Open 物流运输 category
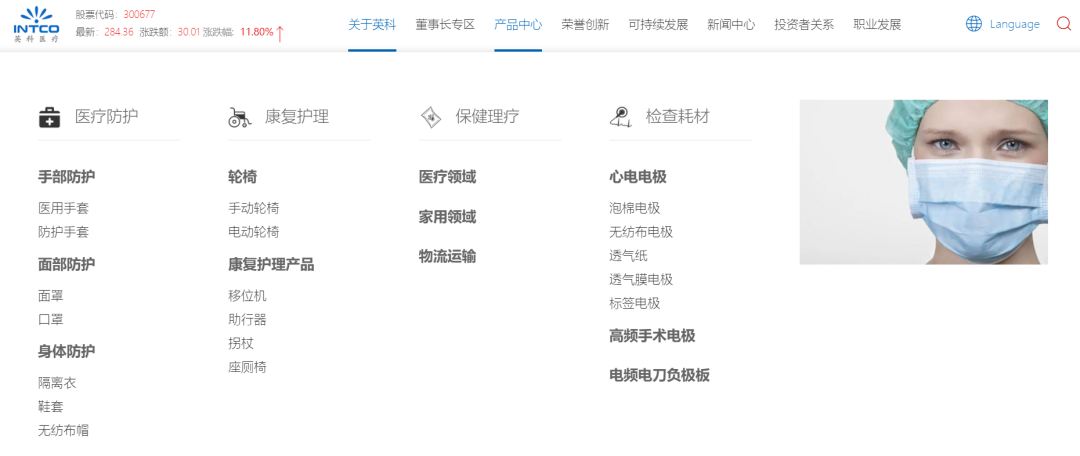1080x456 pixels. point(447,257)
